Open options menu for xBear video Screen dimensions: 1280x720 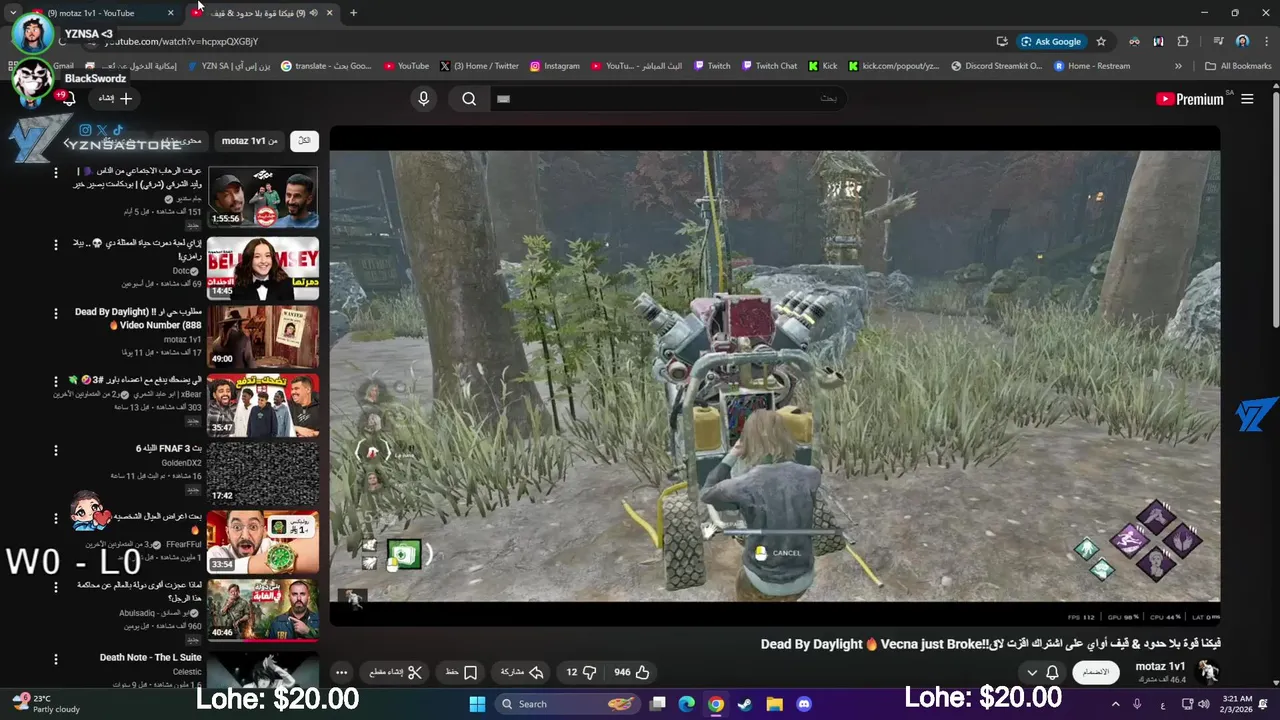point(56,381)
